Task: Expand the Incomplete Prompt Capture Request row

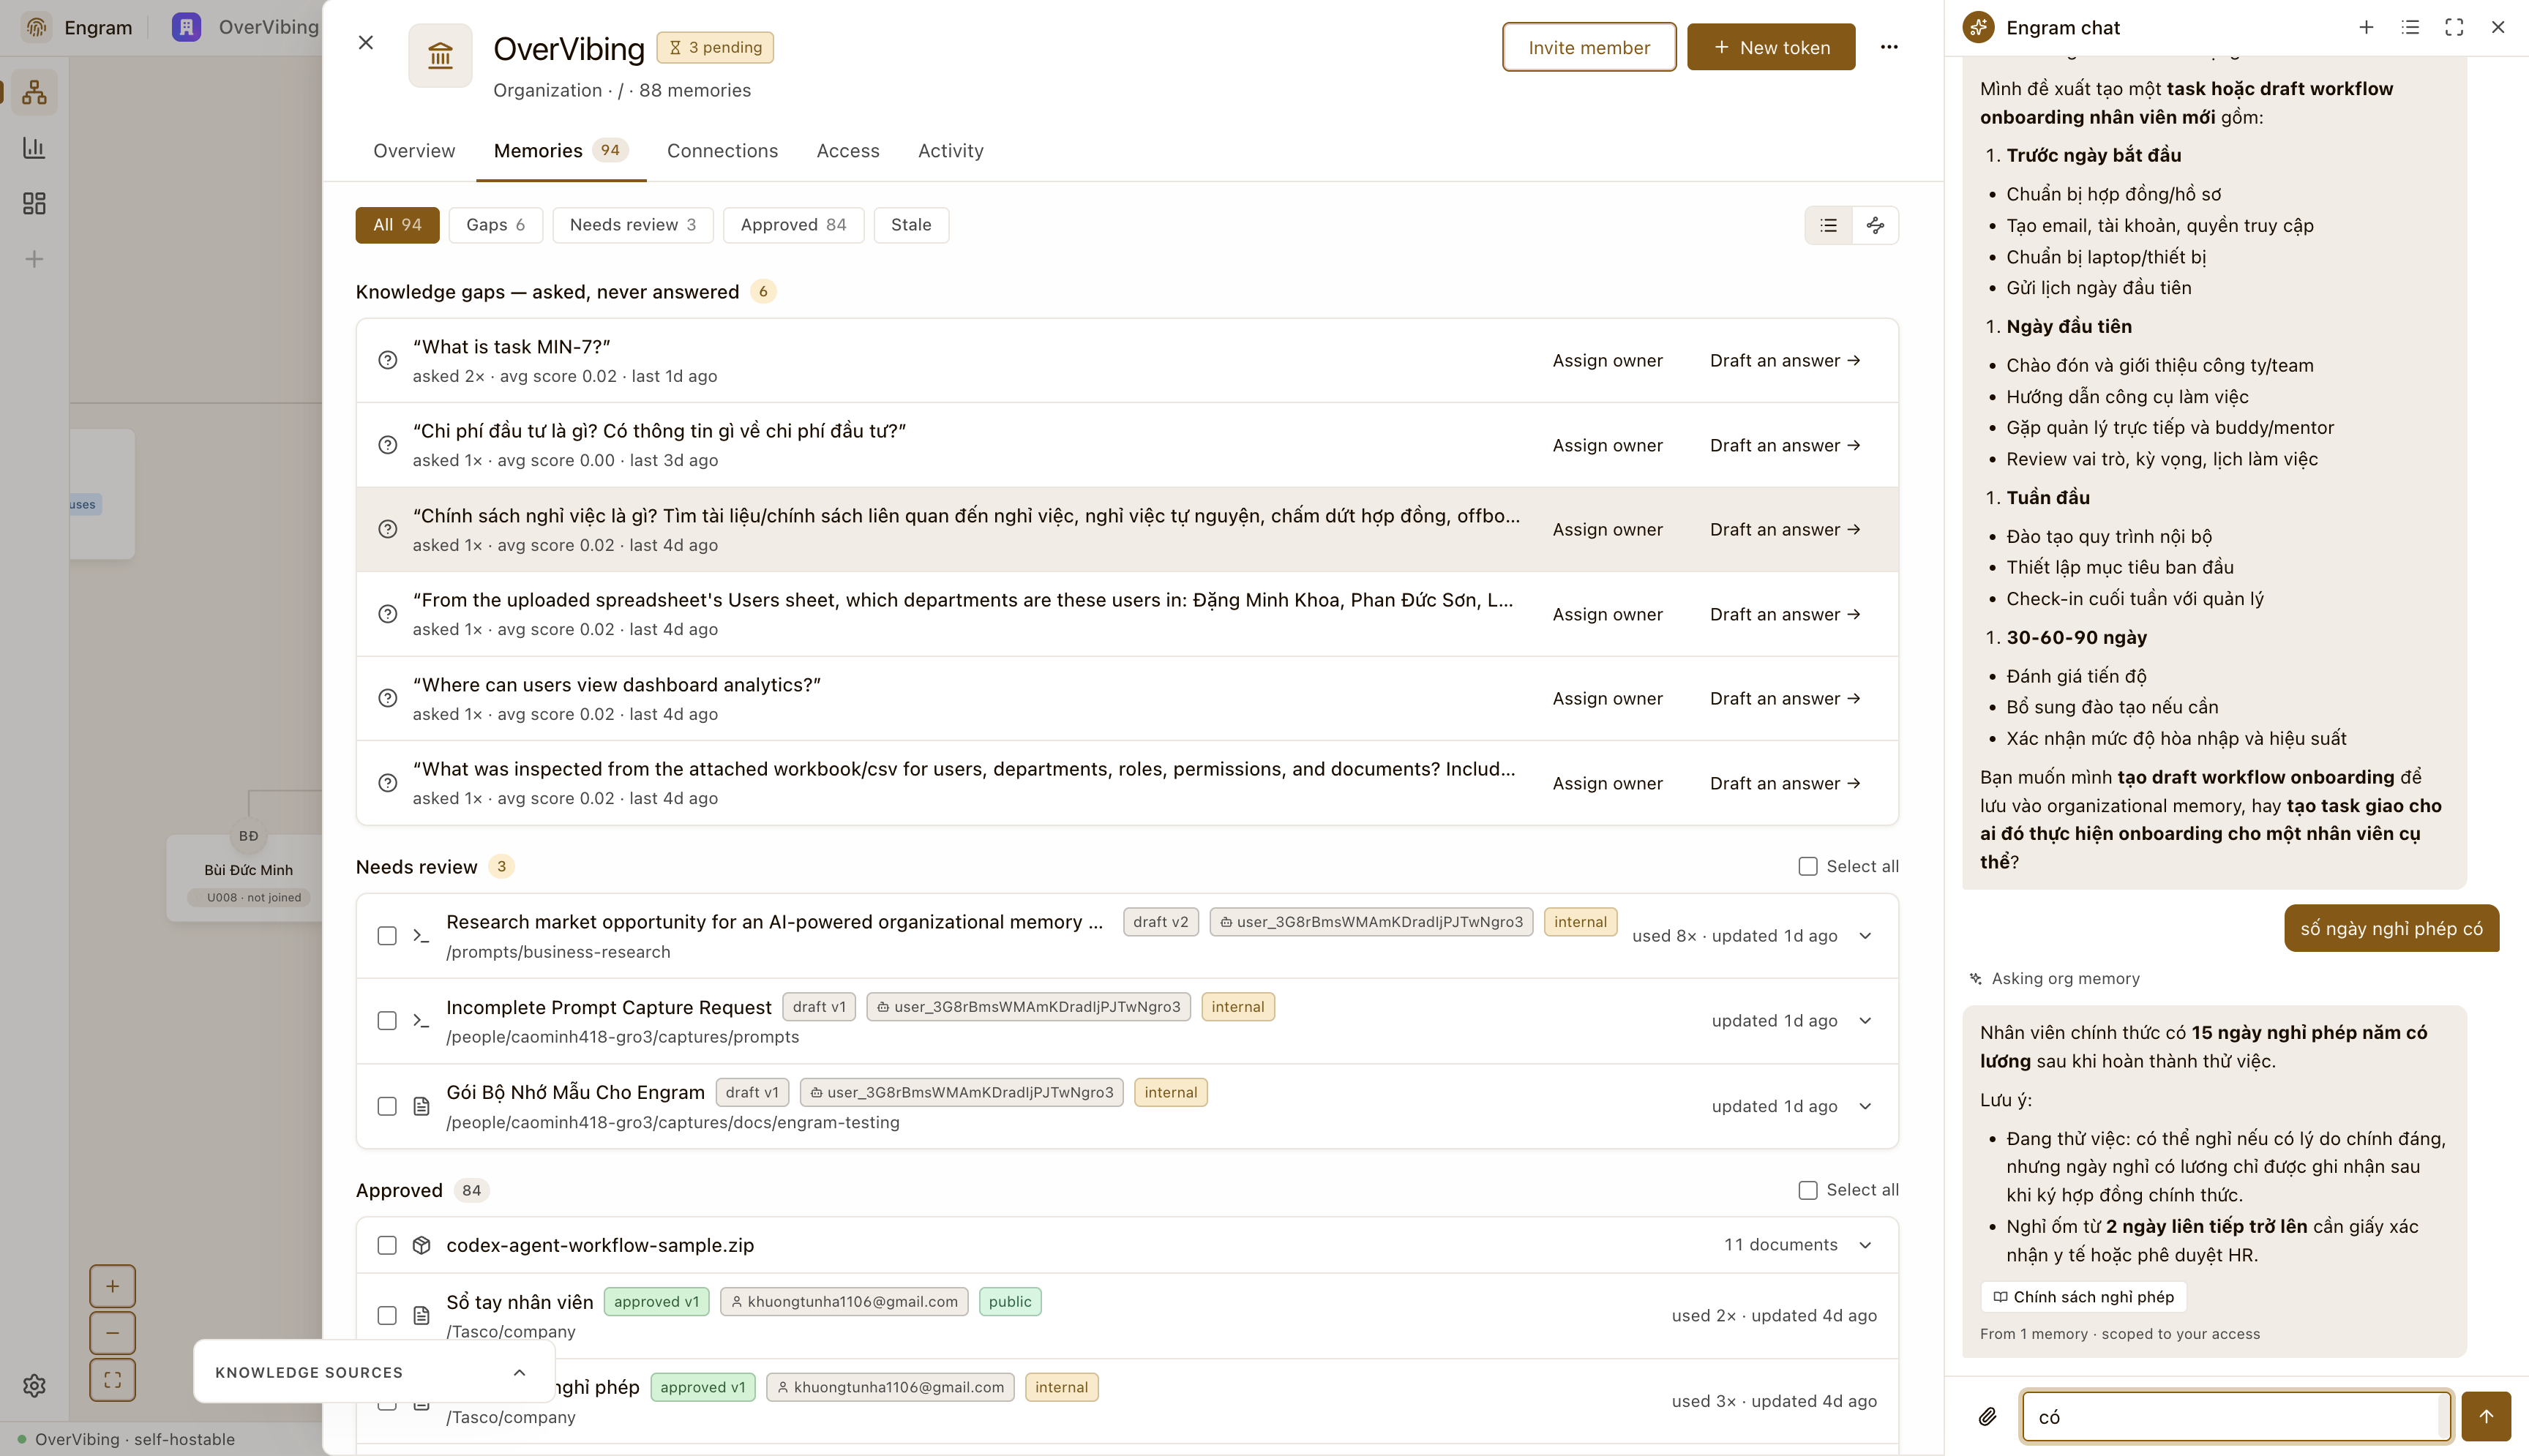Action: tap(1865, 1021)
